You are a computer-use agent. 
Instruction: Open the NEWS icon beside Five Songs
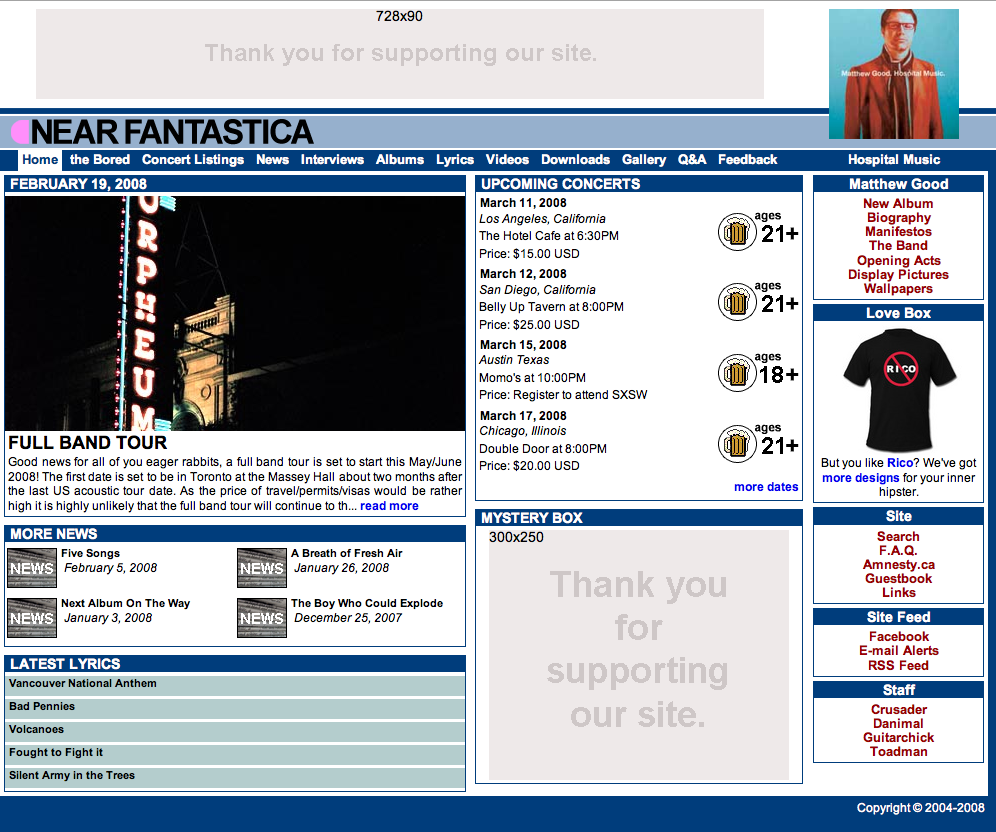[x=32, y=568]
